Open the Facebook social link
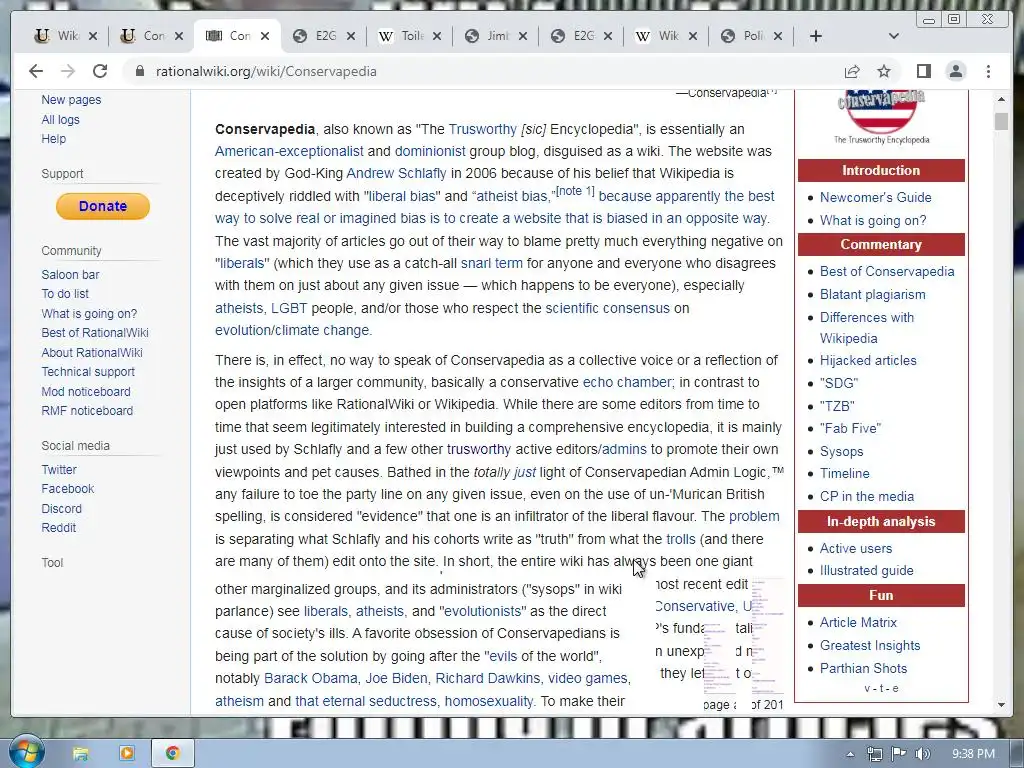 tap(67, 488)
